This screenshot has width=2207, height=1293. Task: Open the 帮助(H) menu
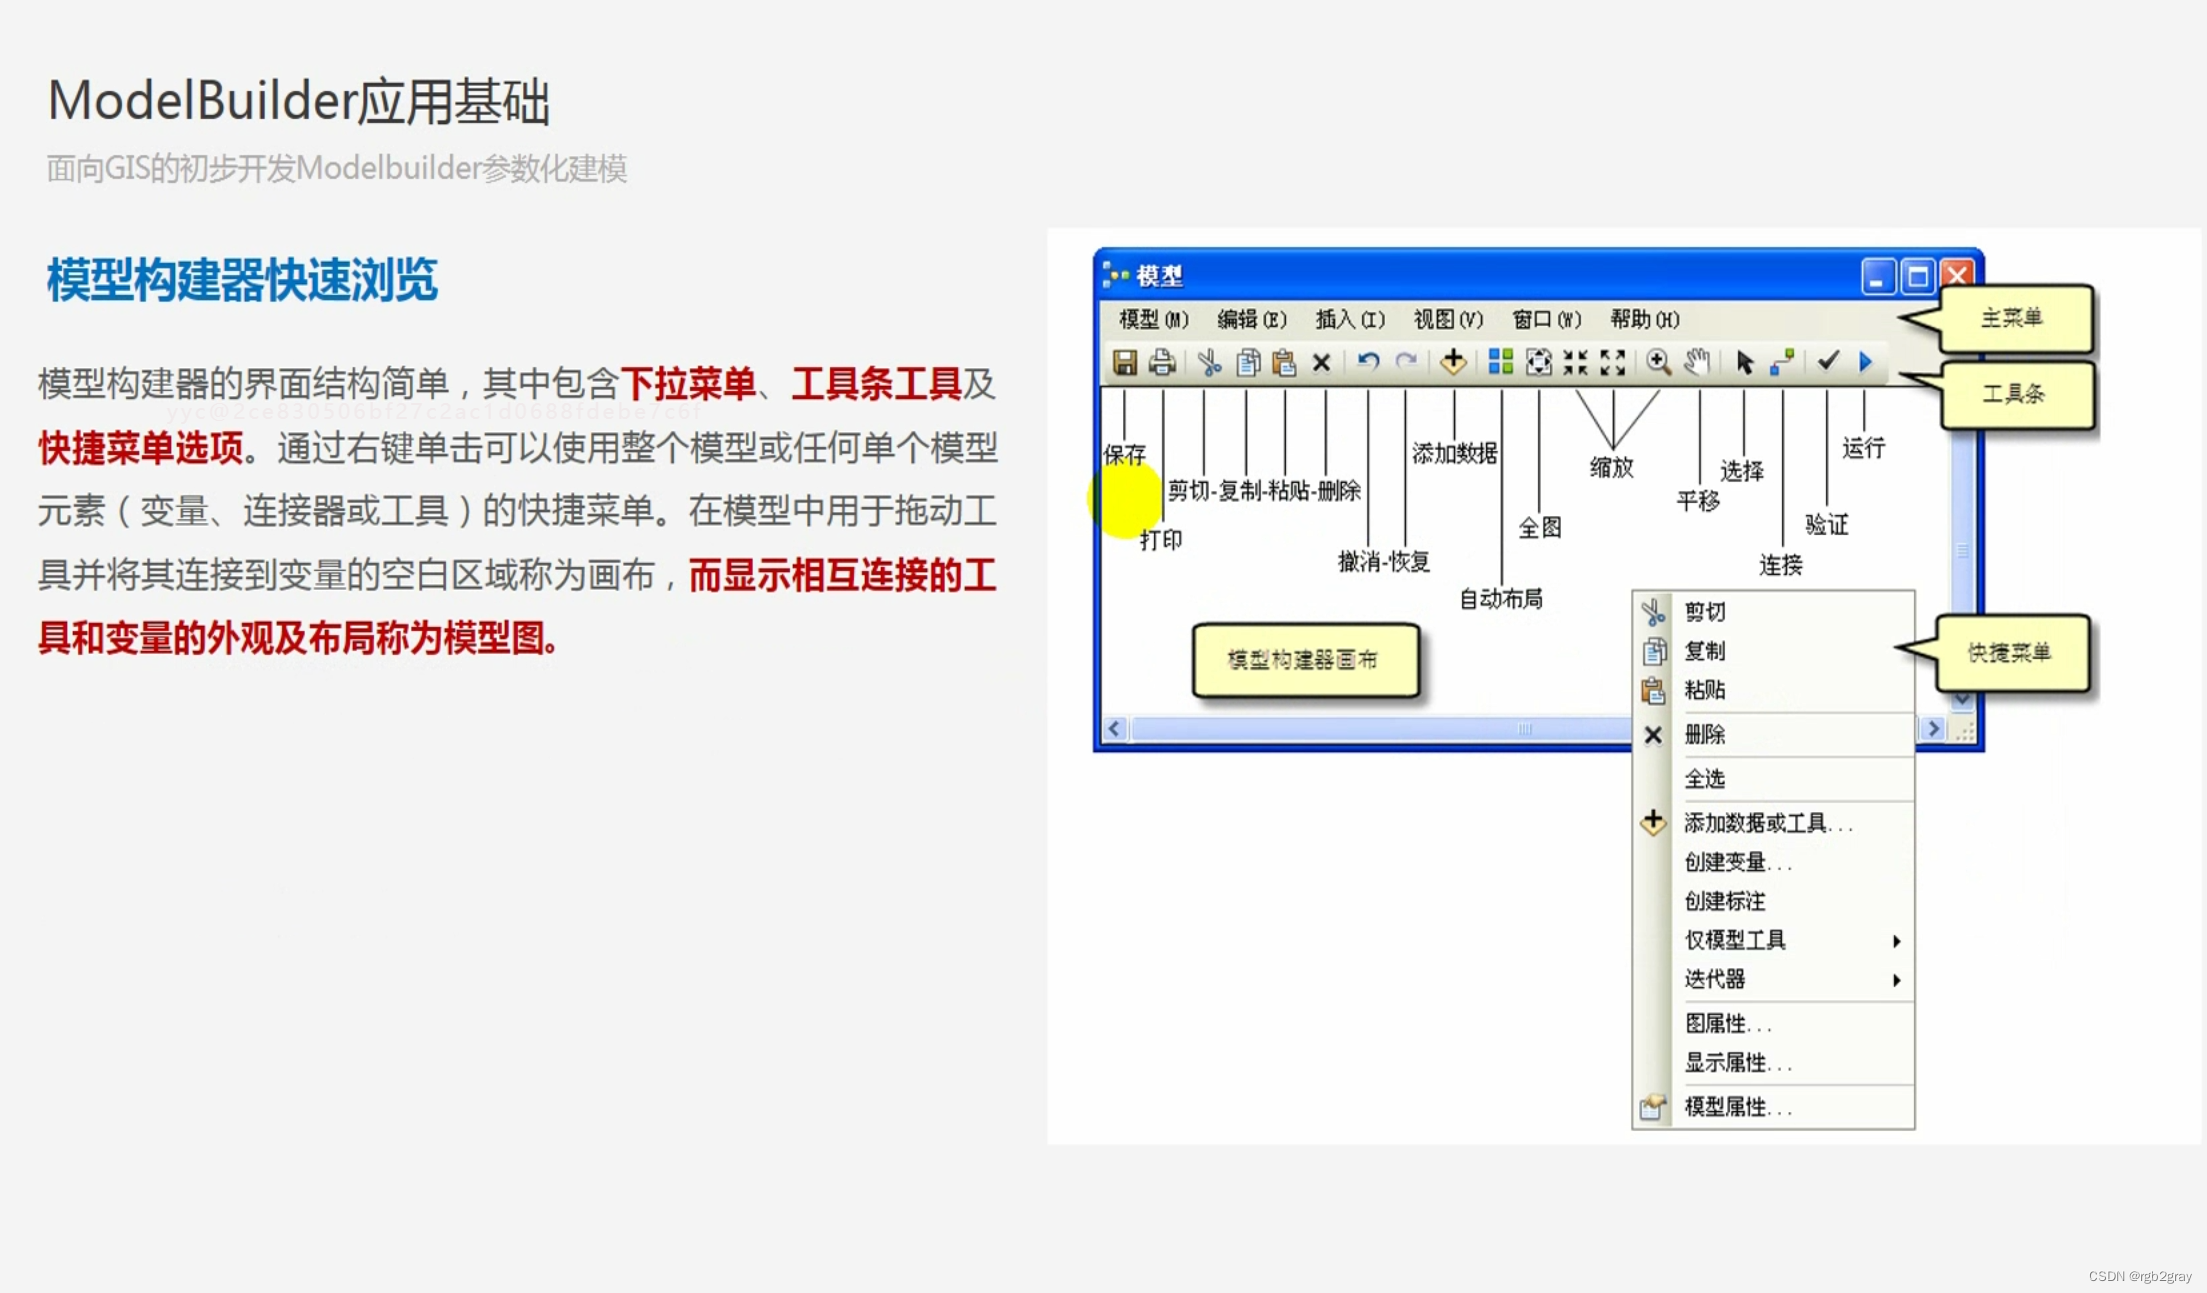1644,319
